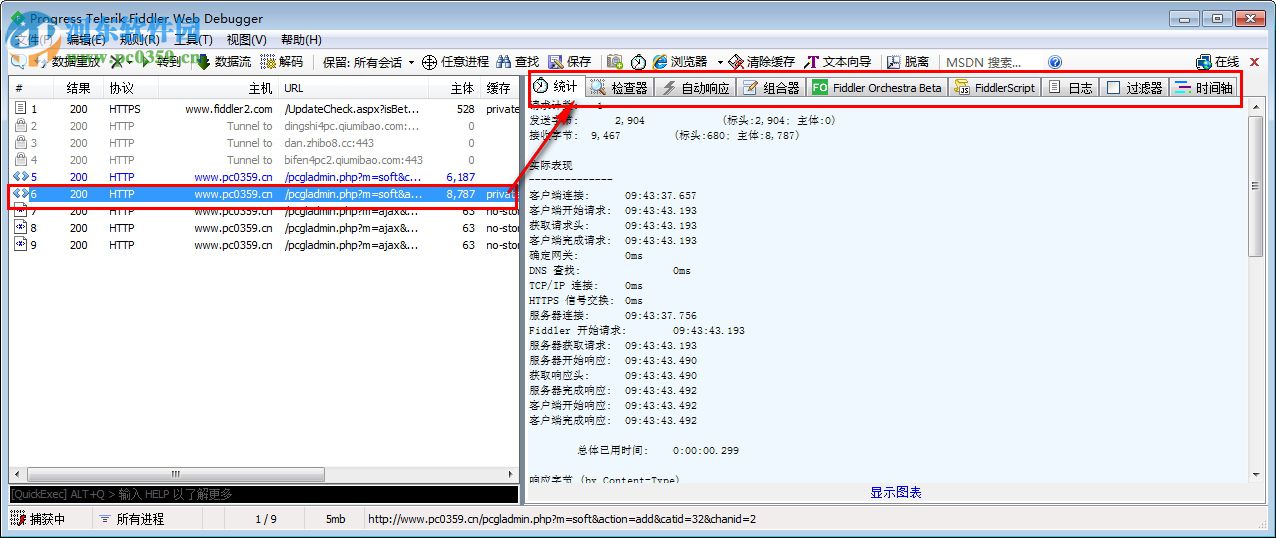Close the toolbar with the red X
This screenshot has height=538, width=1276.
click(1254, 62)
